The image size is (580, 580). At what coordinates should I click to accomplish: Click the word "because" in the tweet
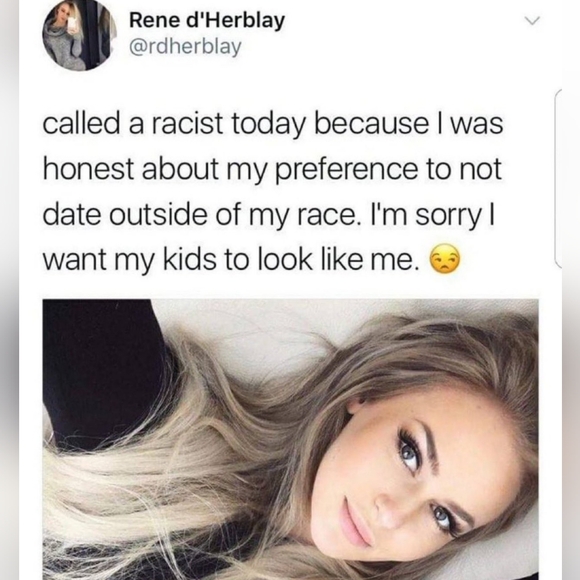tap(372, 124)
